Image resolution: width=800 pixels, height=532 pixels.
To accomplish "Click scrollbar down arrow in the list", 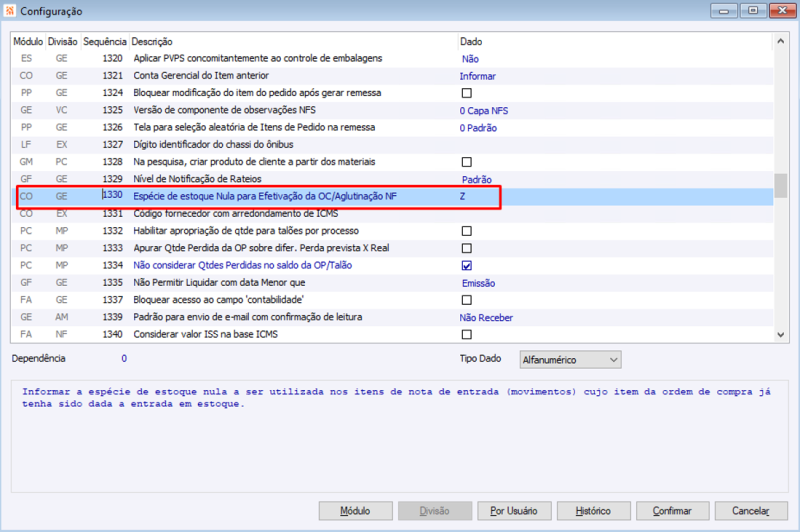I will [781, 335].
